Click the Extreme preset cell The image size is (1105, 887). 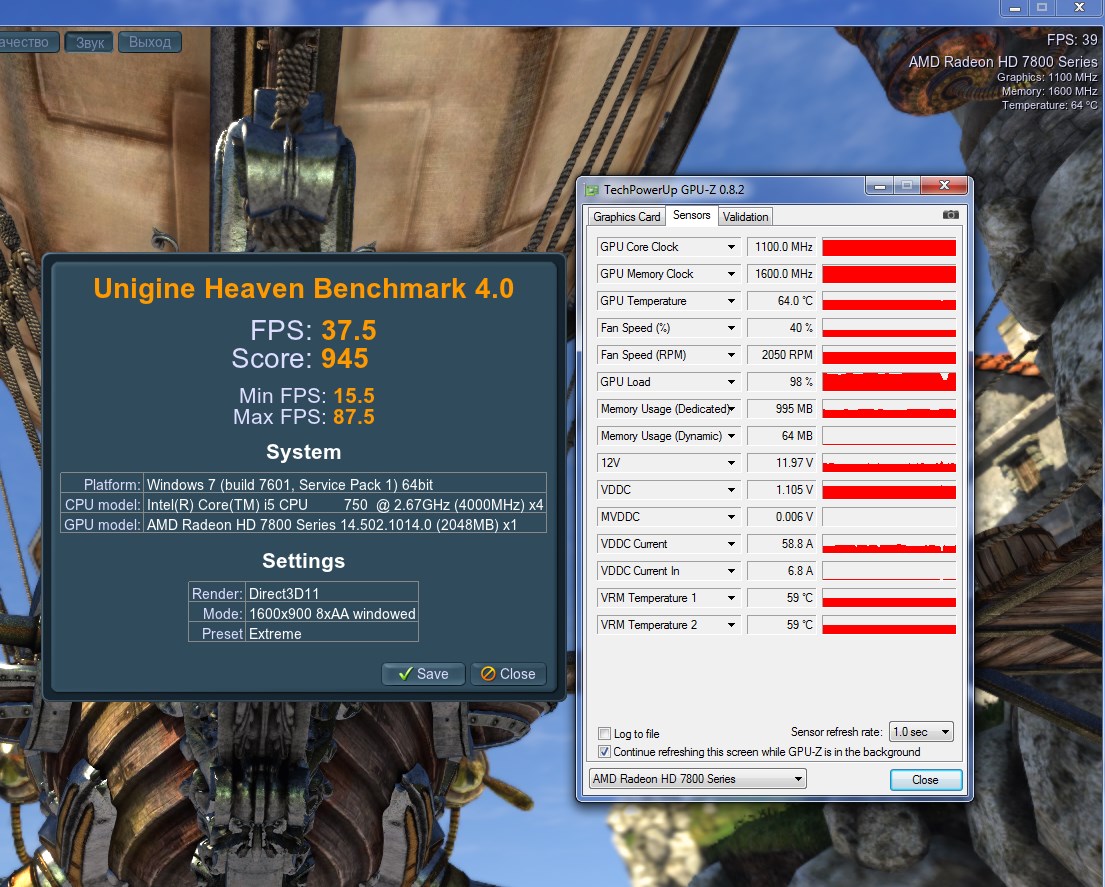(x=332, y=633)
